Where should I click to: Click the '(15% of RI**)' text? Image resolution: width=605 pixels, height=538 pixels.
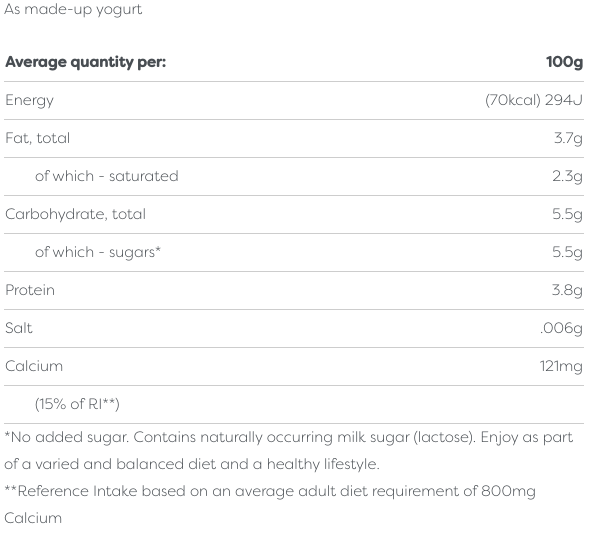tap(78, 404)
